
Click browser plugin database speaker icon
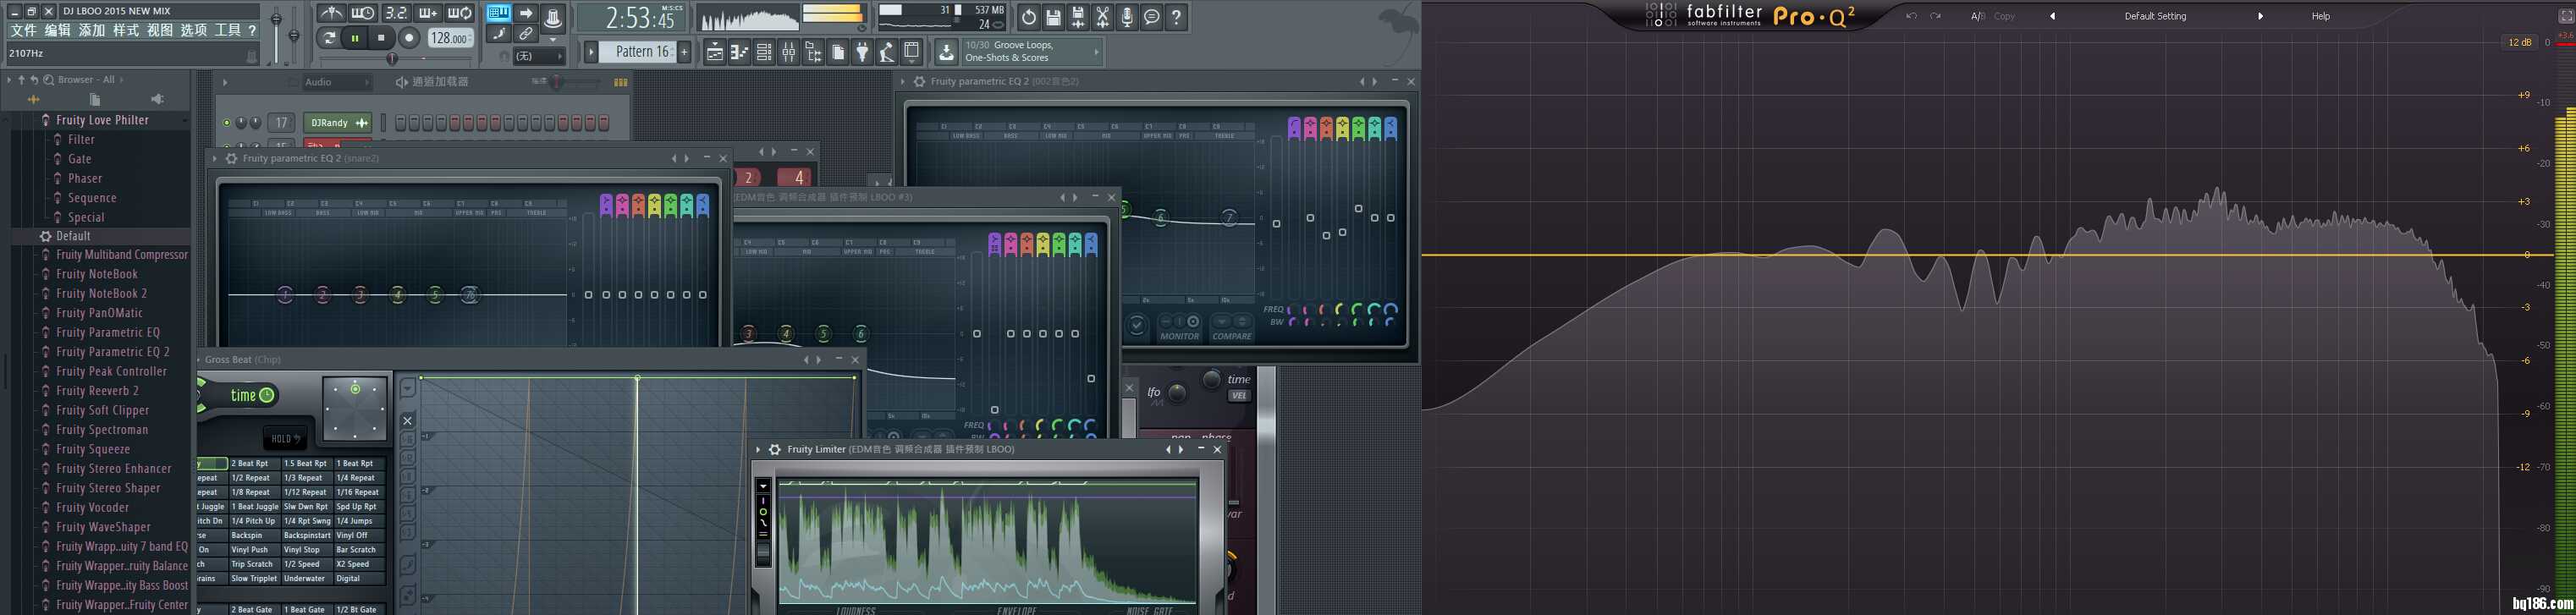point(157,99)
